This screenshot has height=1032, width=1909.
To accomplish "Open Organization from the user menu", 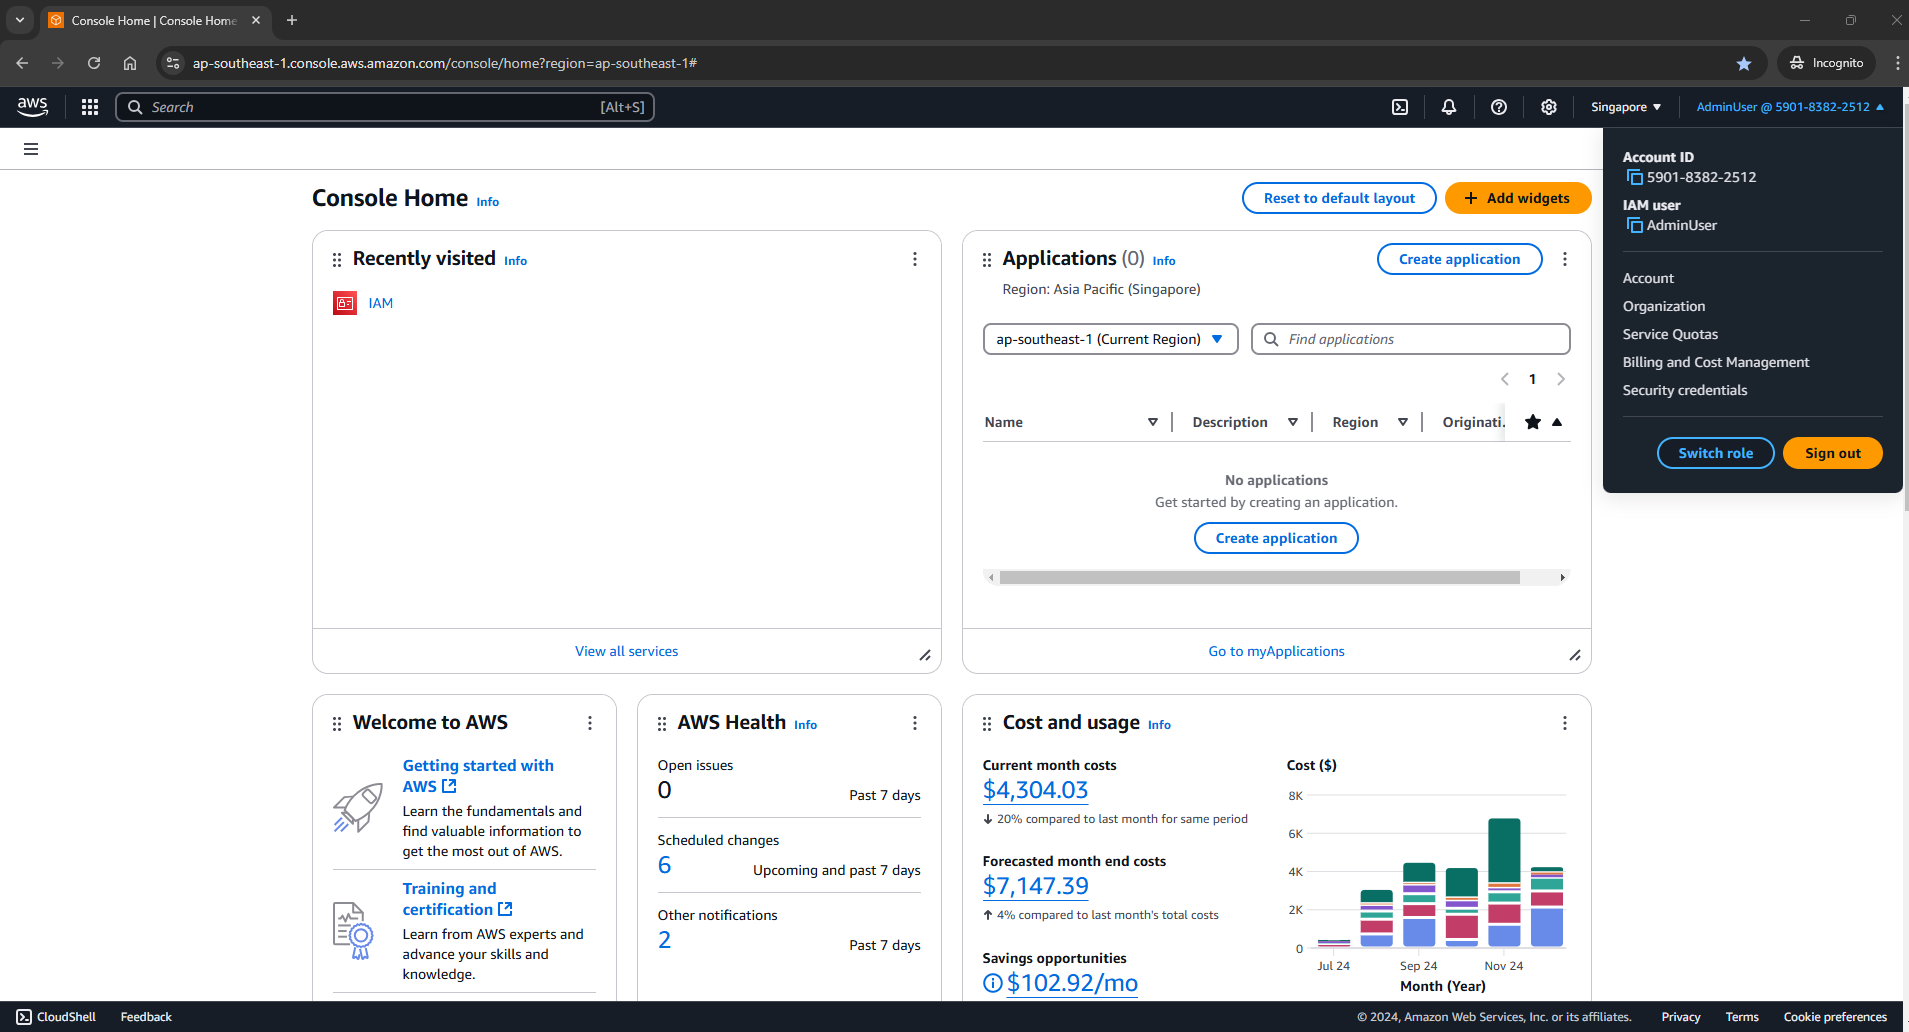I will coord(1664,306).
